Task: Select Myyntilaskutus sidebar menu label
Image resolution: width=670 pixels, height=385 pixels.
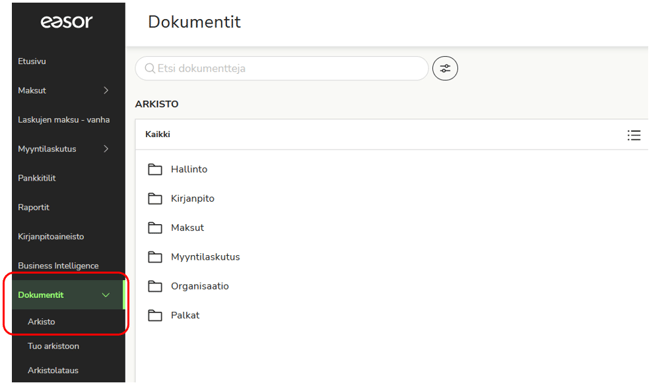Action: (47, 149)
